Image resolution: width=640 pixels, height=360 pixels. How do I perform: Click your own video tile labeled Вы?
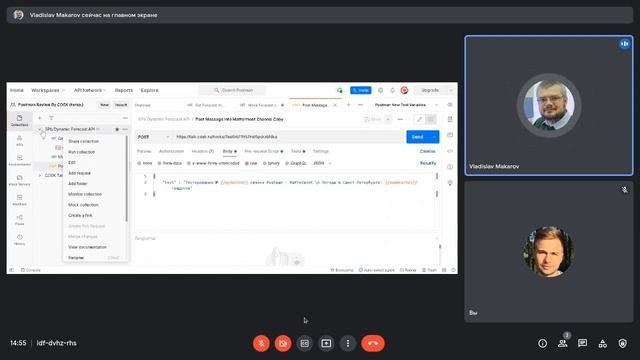tap(549, 252)
